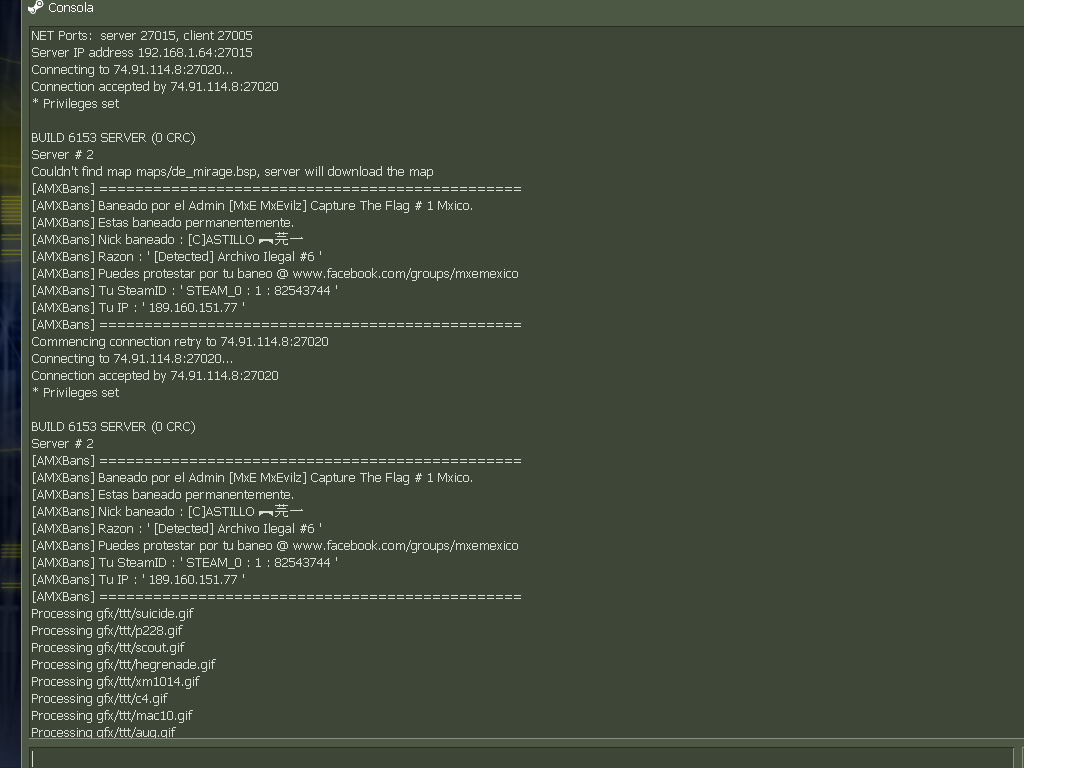Click the Couldn't find map de_mirage.bsp line
Image resolution: width=1087 pixels, height=768 pixels.
(x=232, y=172)
